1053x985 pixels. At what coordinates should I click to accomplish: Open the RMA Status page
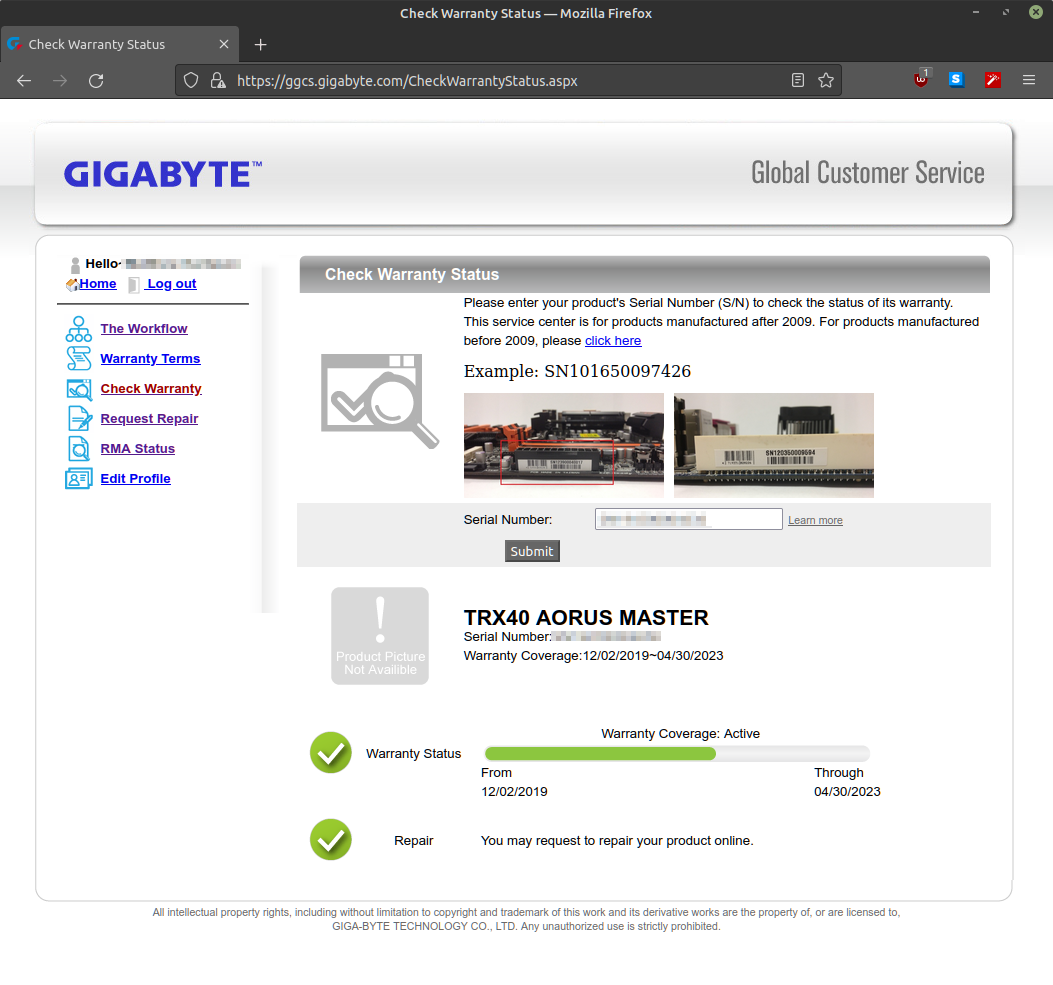coord(138,449)
